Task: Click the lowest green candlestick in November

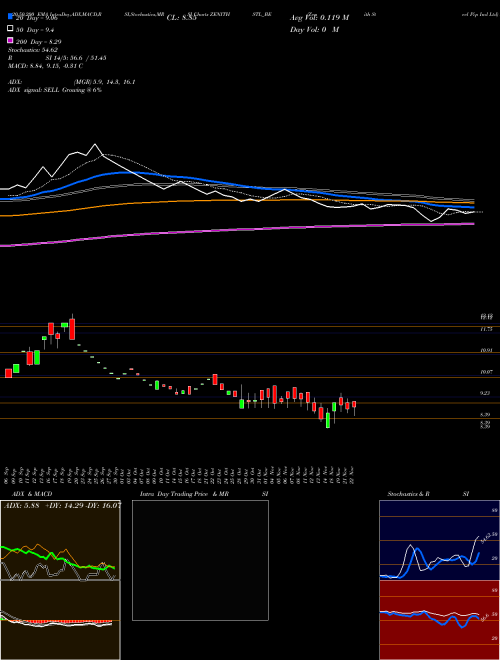Action: tap(328, 420)
